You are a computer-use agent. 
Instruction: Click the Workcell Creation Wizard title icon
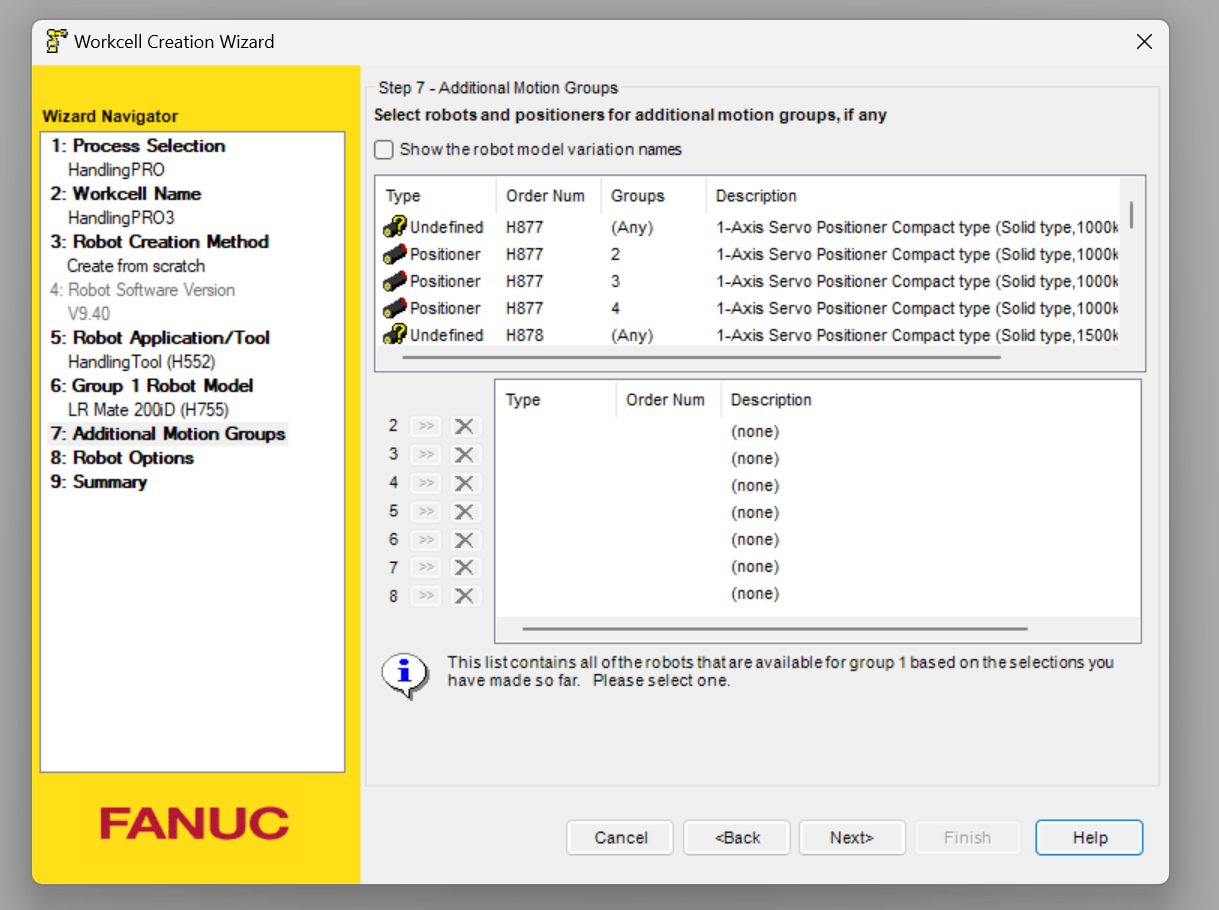pyautogui.click(x=57, y=41)
